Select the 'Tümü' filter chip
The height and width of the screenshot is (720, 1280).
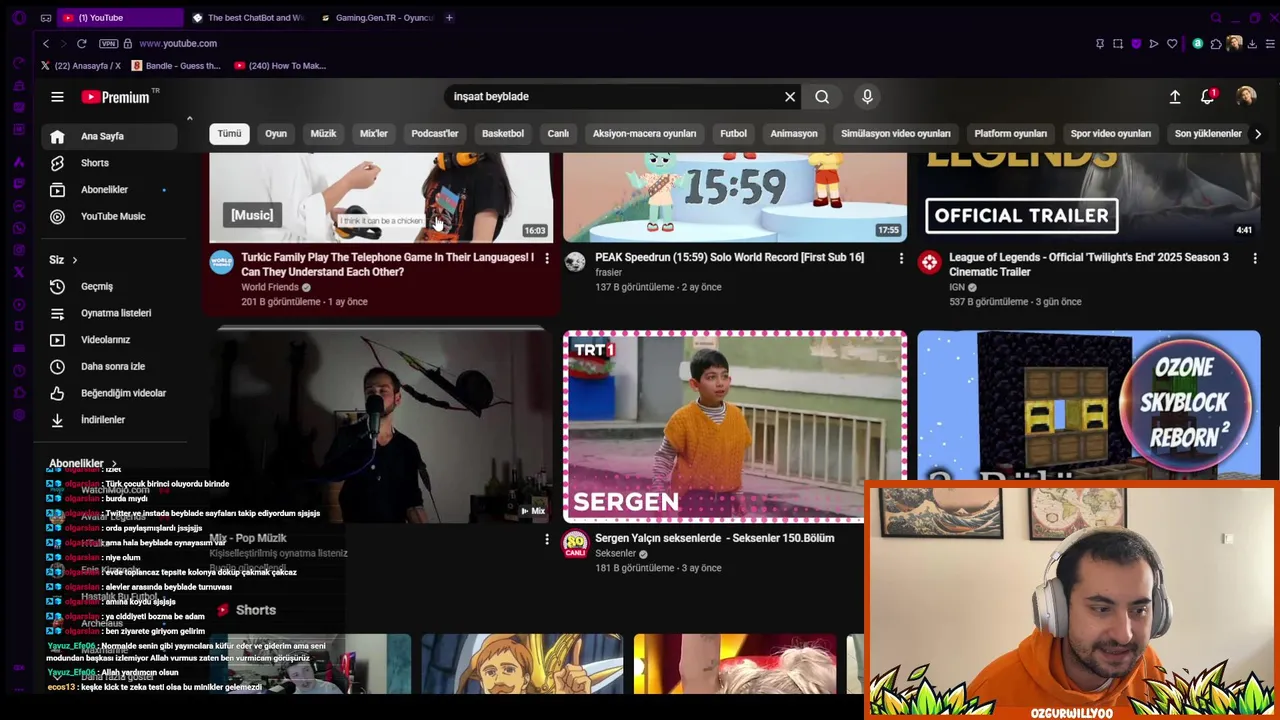coord(229,134)
